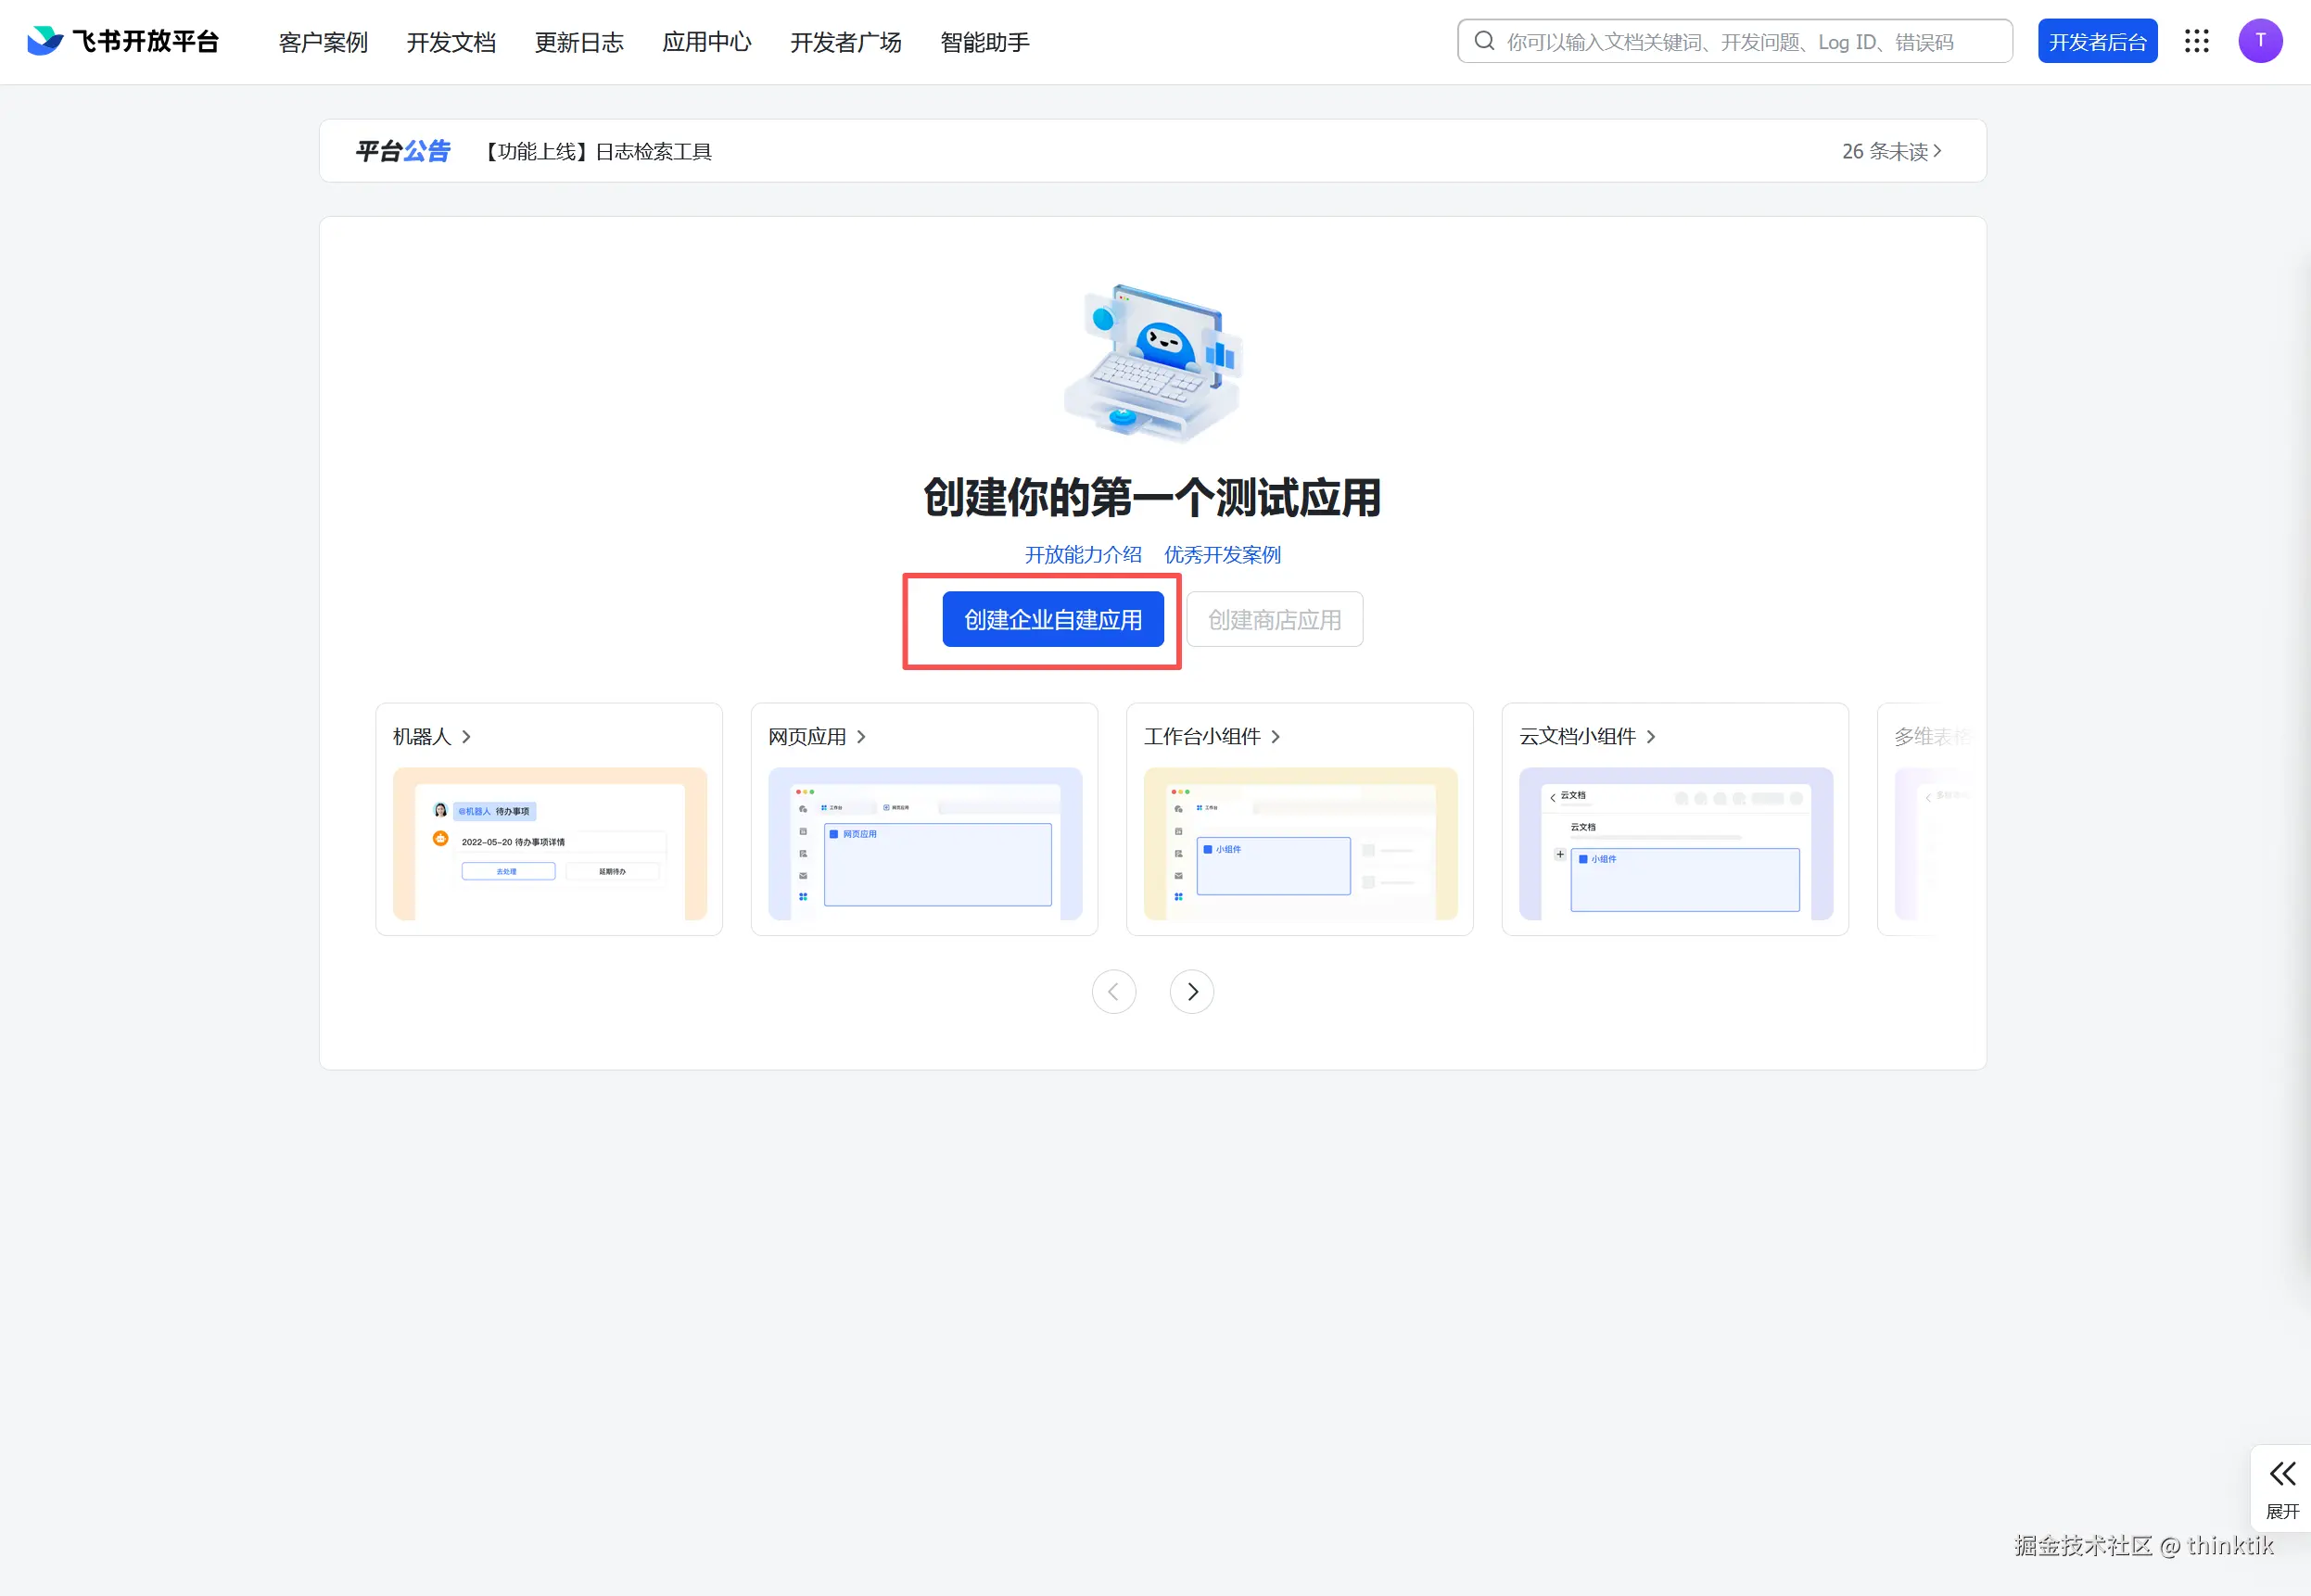Select the 智能助手 nav item
This screenshot has width=2311, height=1596.
click(984, 42)
